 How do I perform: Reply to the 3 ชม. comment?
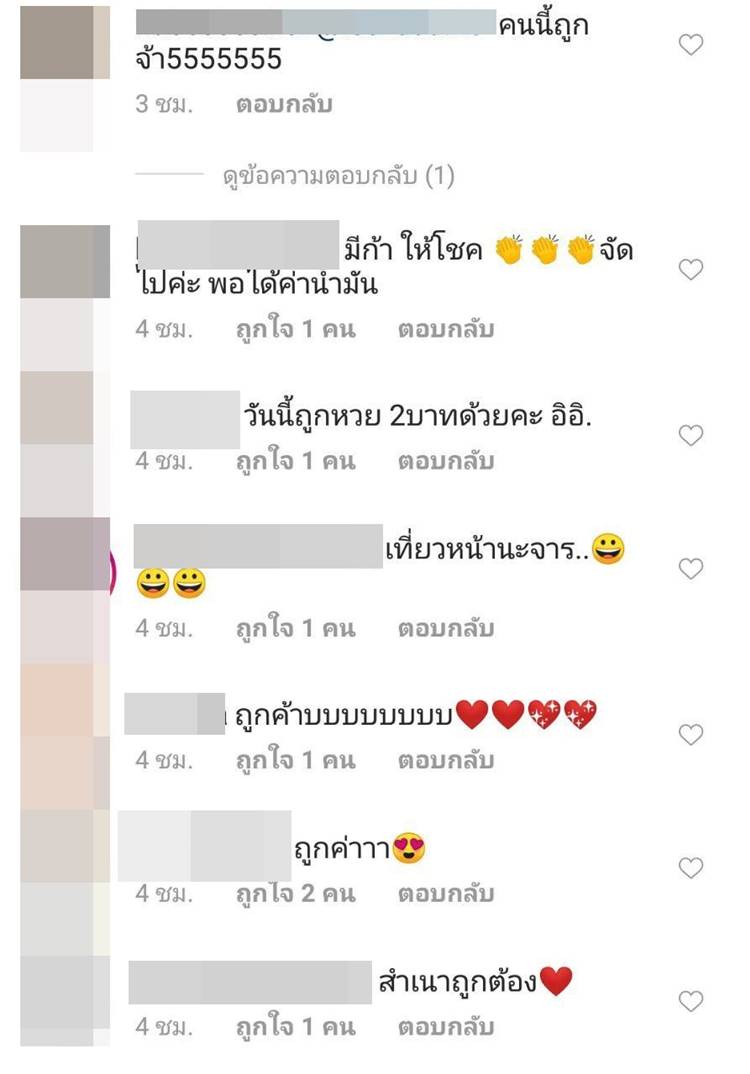click(284, 104)
